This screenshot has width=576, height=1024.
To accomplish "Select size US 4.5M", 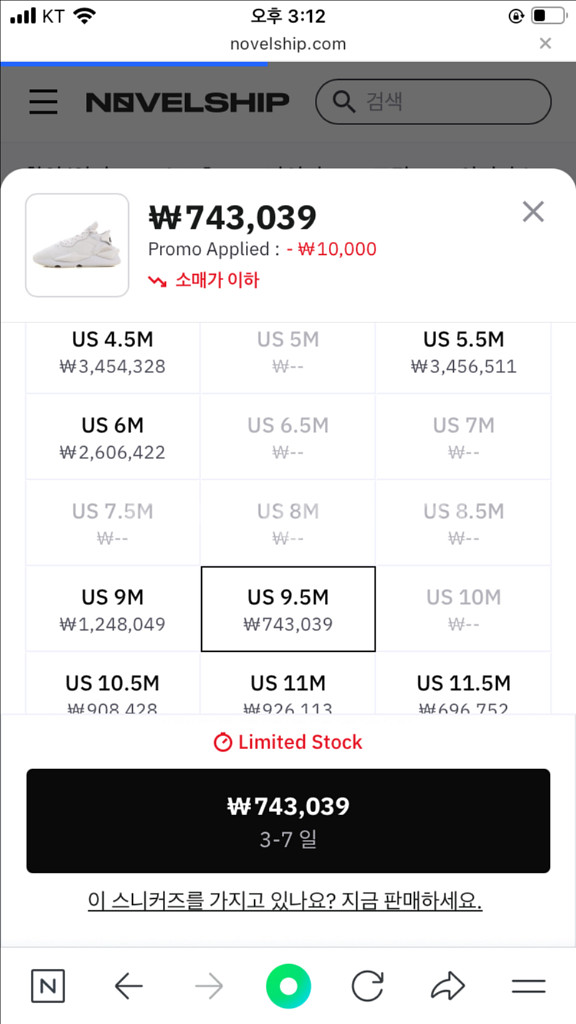I will pos(112,352).
